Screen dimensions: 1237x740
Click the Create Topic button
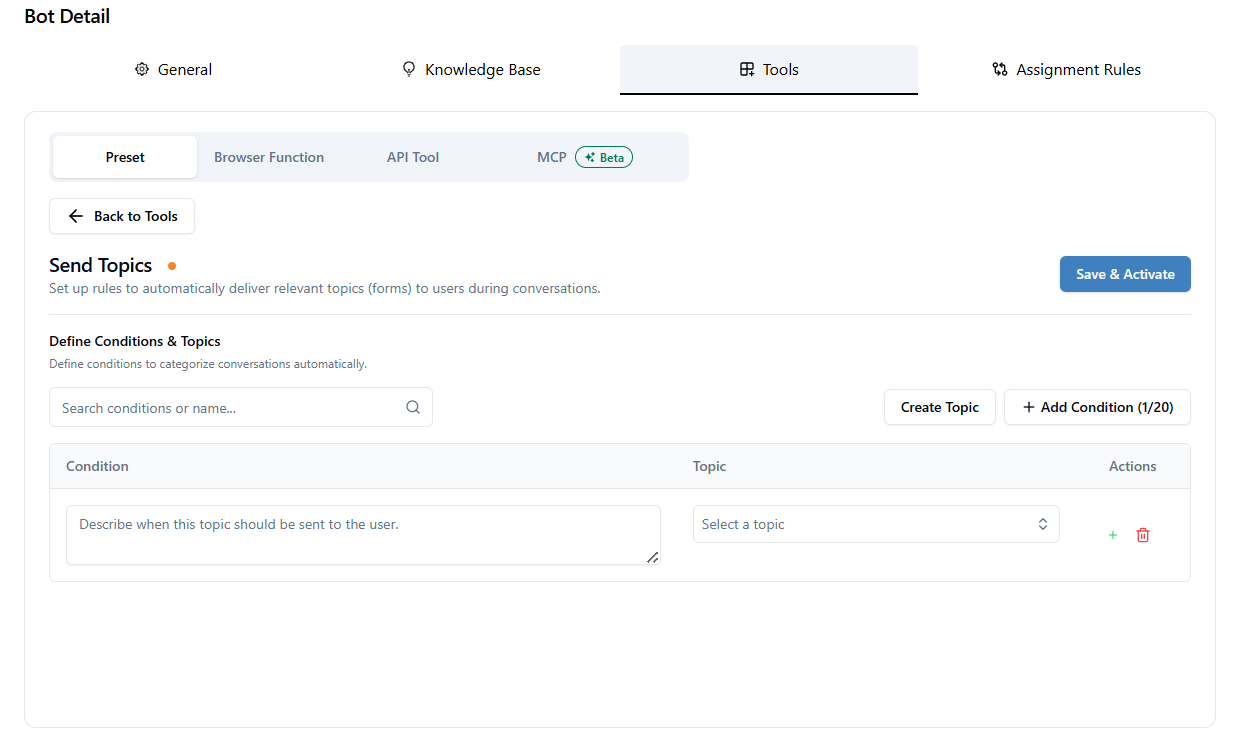(940, 407)
